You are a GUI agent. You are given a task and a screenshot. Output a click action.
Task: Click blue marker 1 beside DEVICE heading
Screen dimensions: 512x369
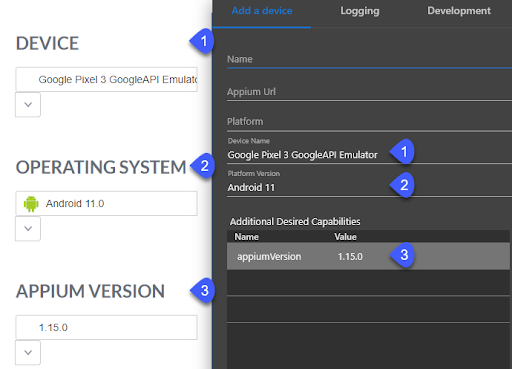pos(202,41)
